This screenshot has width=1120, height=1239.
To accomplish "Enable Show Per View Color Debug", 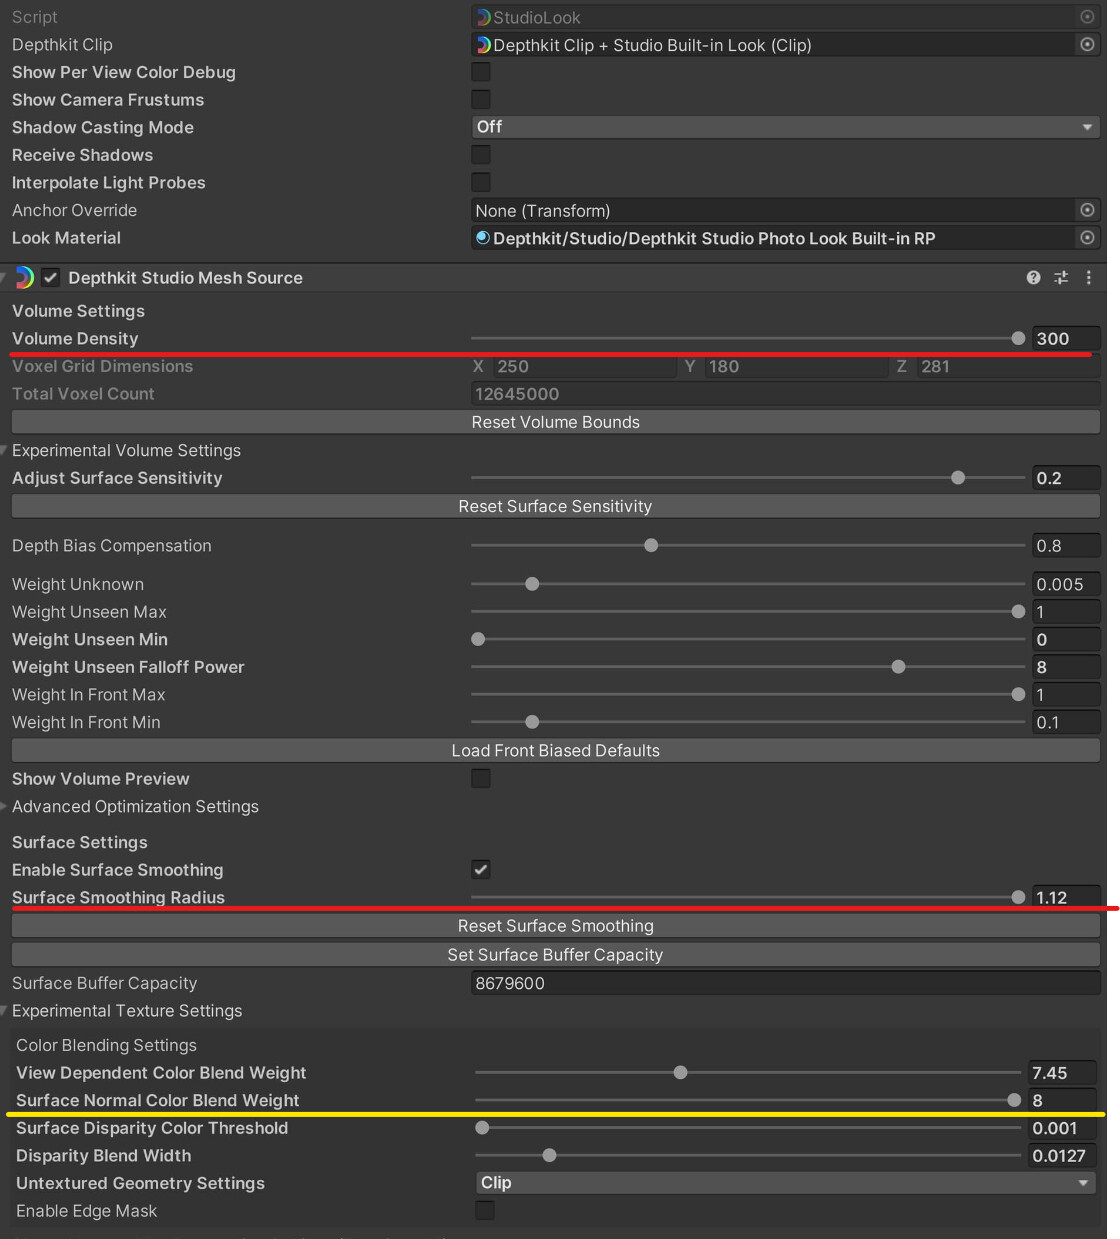I will click(481, 72).
